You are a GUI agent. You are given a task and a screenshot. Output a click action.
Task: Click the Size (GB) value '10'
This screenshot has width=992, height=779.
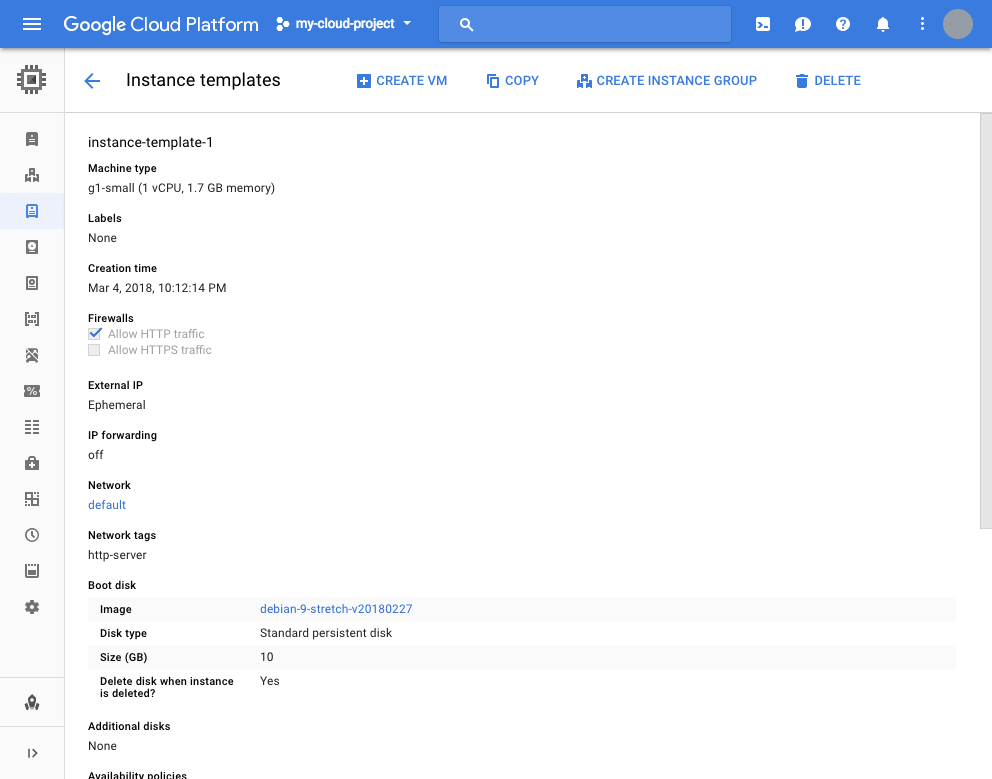click(x=267, y=657)
